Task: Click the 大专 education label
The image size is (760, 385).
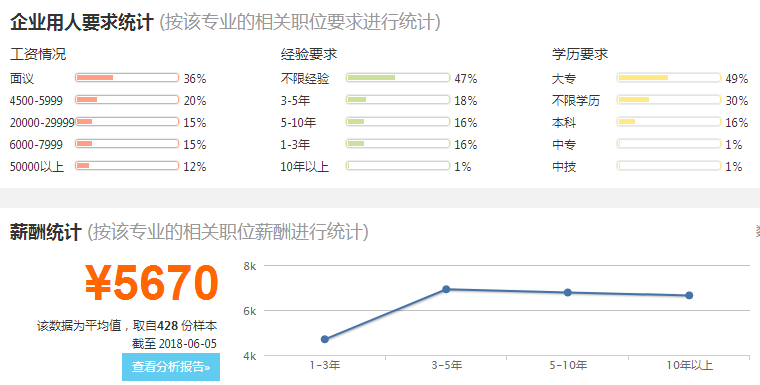Action: pos(564,79)
